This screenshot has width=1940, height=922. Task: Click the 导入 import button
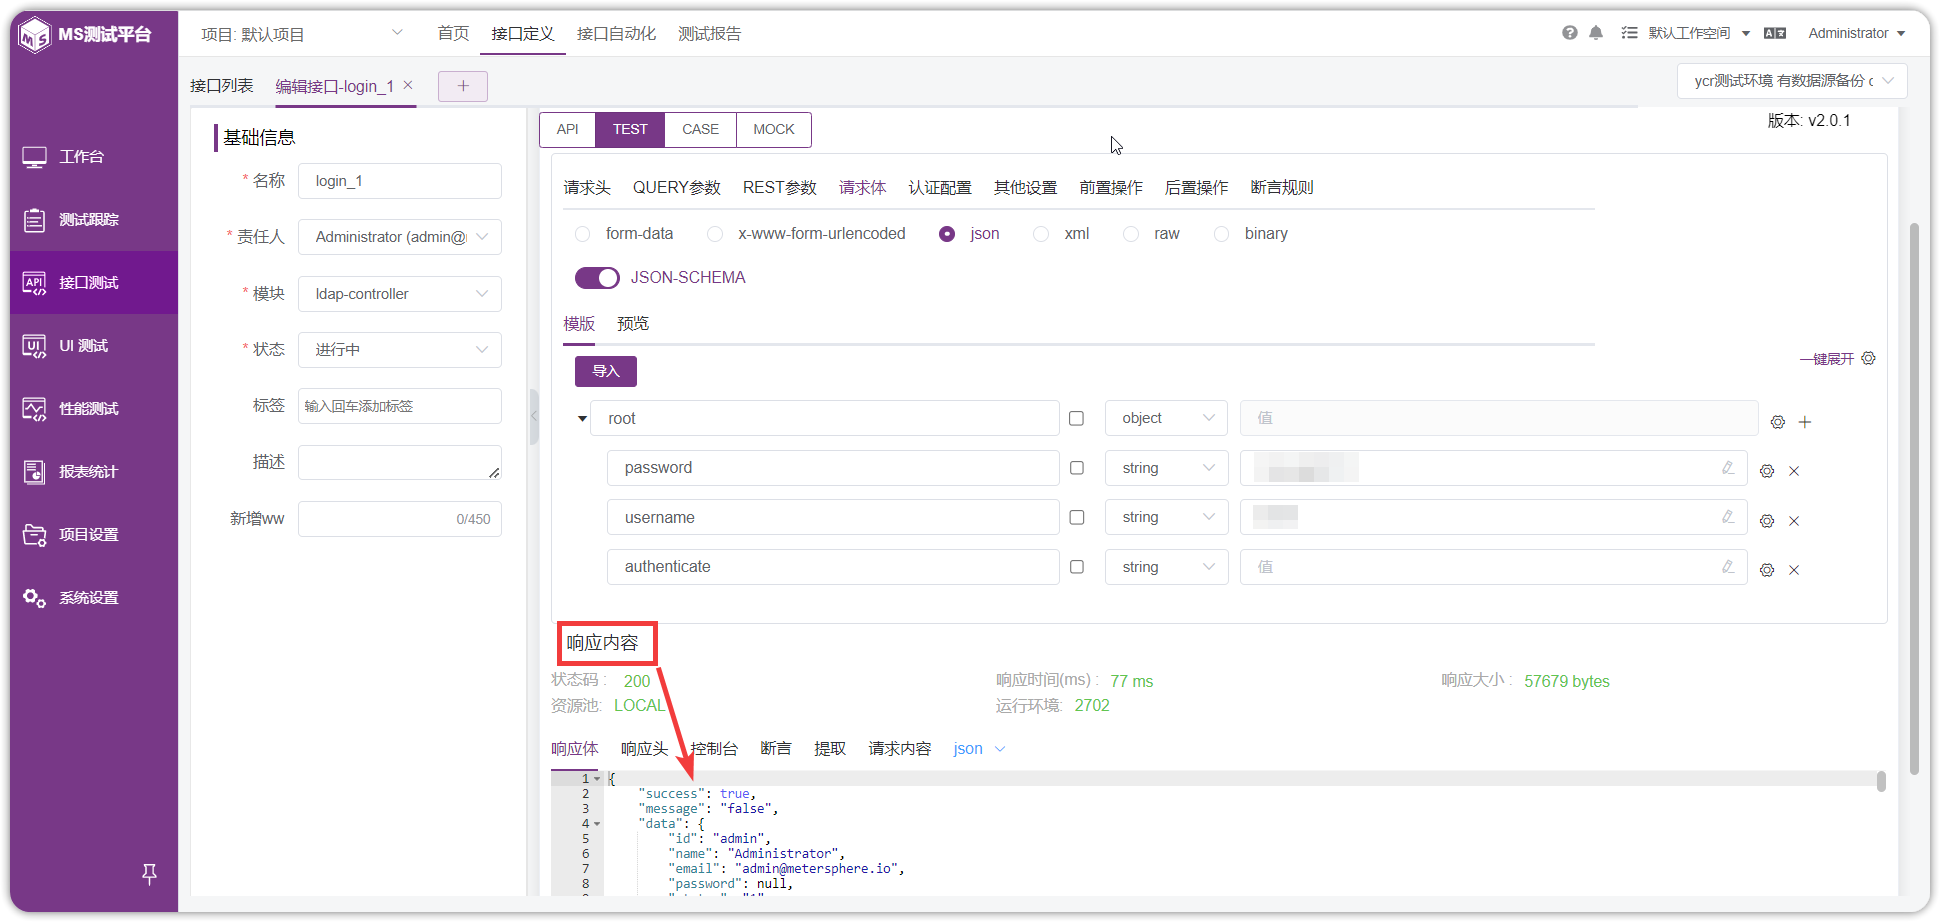(x=606, y=371)
